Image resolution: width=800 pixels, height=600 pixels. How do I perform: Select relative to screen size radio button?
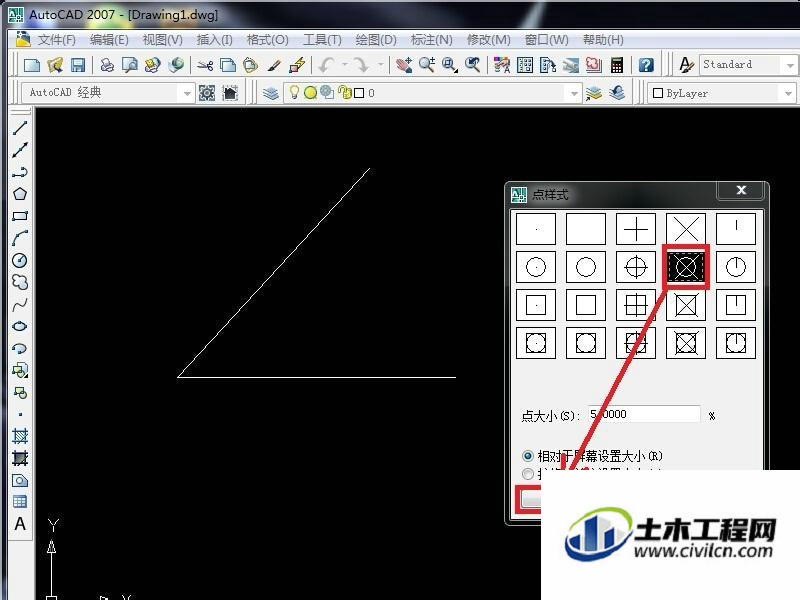pyautogui.click(x=528, y=456)
